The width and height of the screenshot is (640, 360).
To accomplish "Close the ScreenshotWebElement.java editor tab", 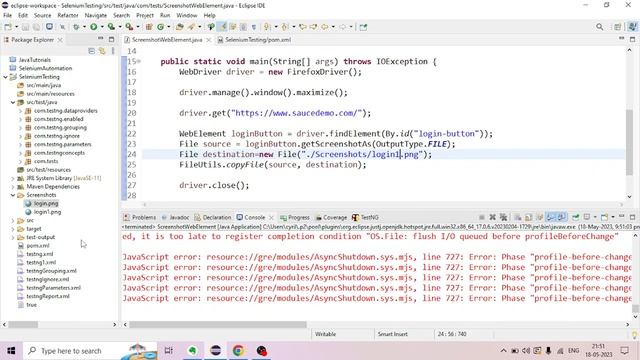I will [x=209, y=40].
